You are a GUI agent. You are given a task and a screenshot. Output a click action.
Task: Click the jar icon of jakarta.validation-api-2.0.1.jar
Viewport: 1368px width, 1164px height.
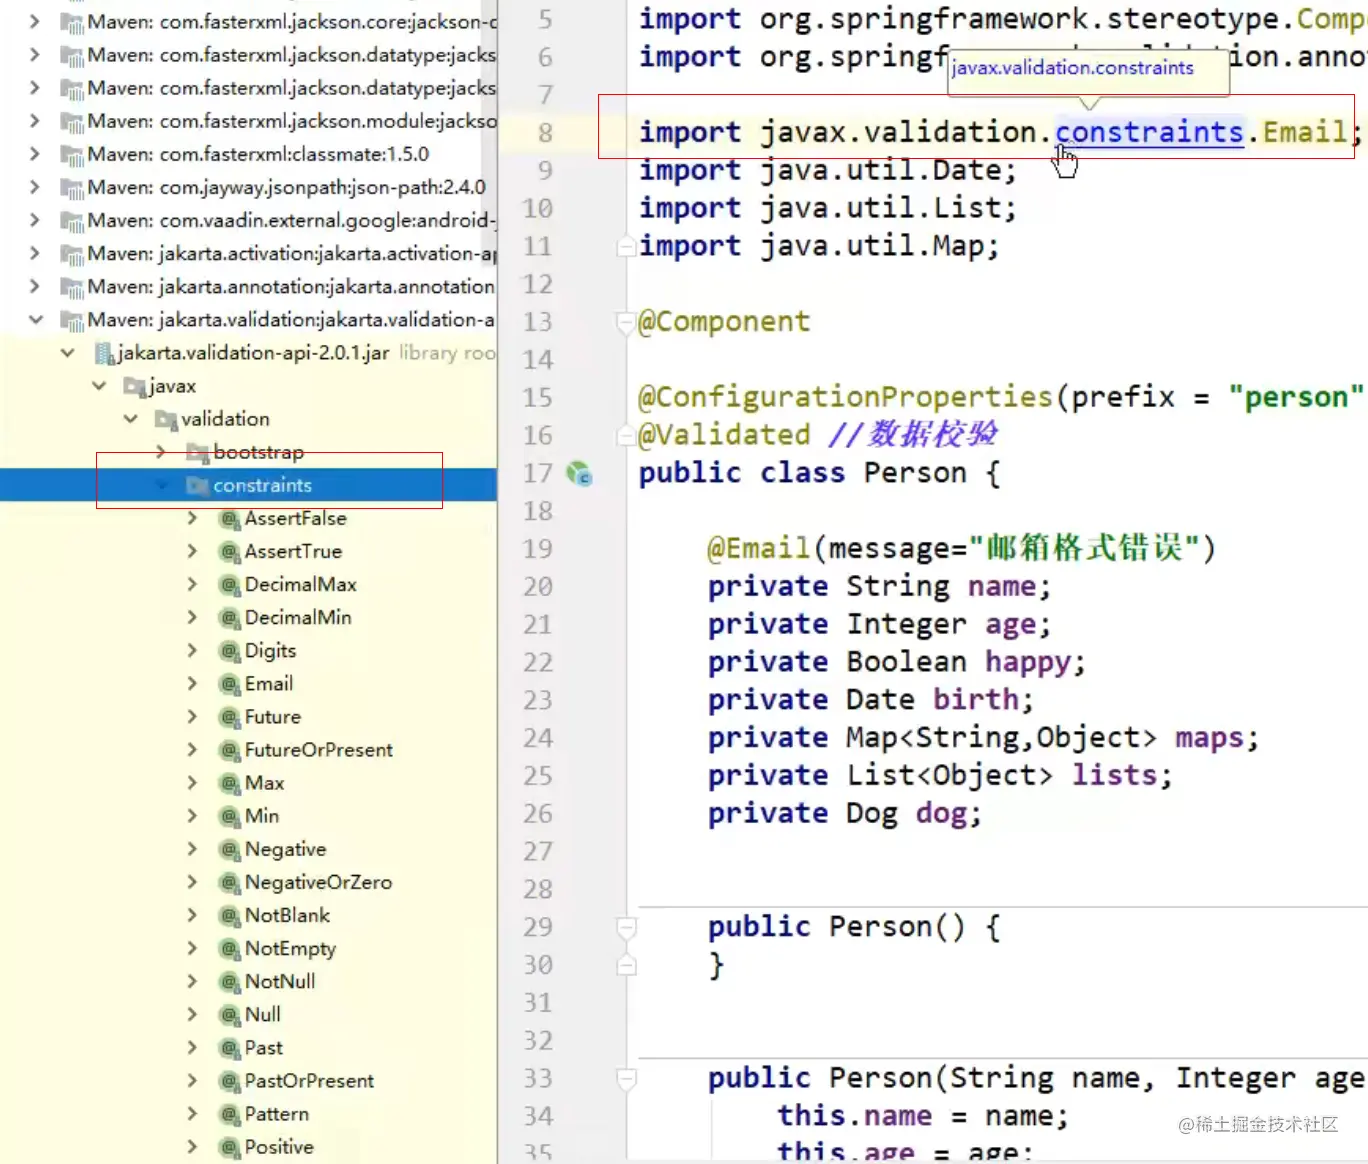(x=104, y=353)
